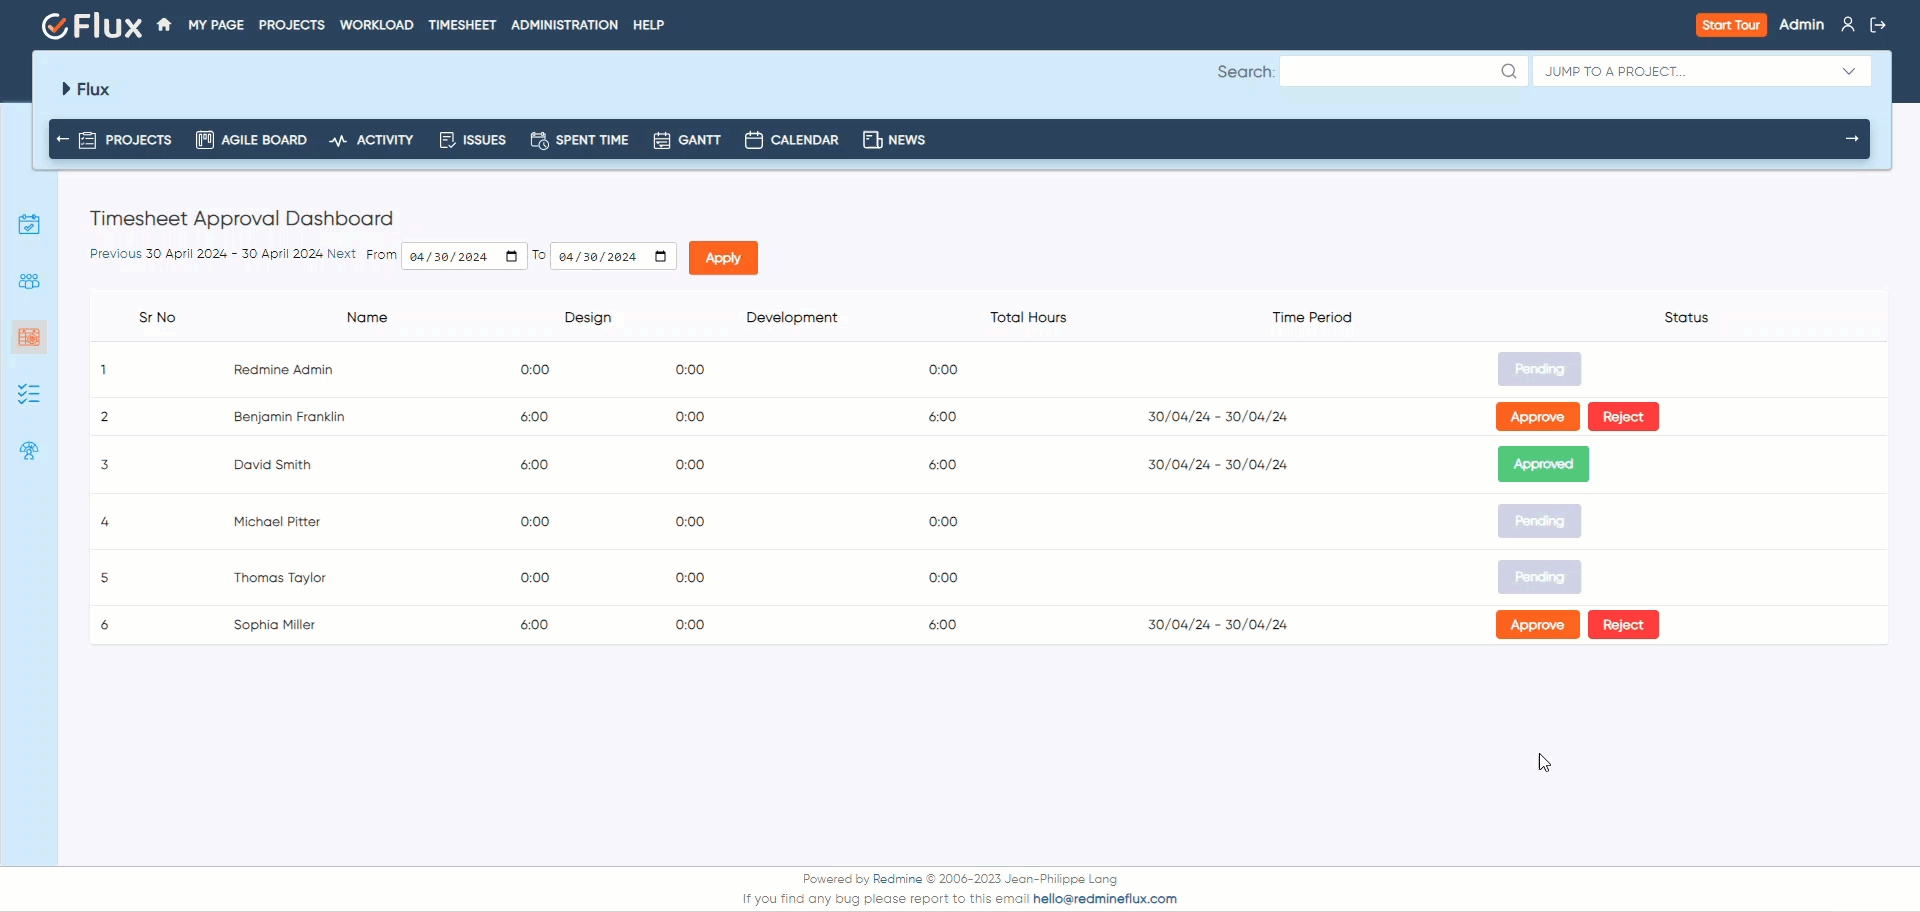Expand the Flux breadcrumb arrow
This screenshot has height=912, width=1920.
click(64, 88)
